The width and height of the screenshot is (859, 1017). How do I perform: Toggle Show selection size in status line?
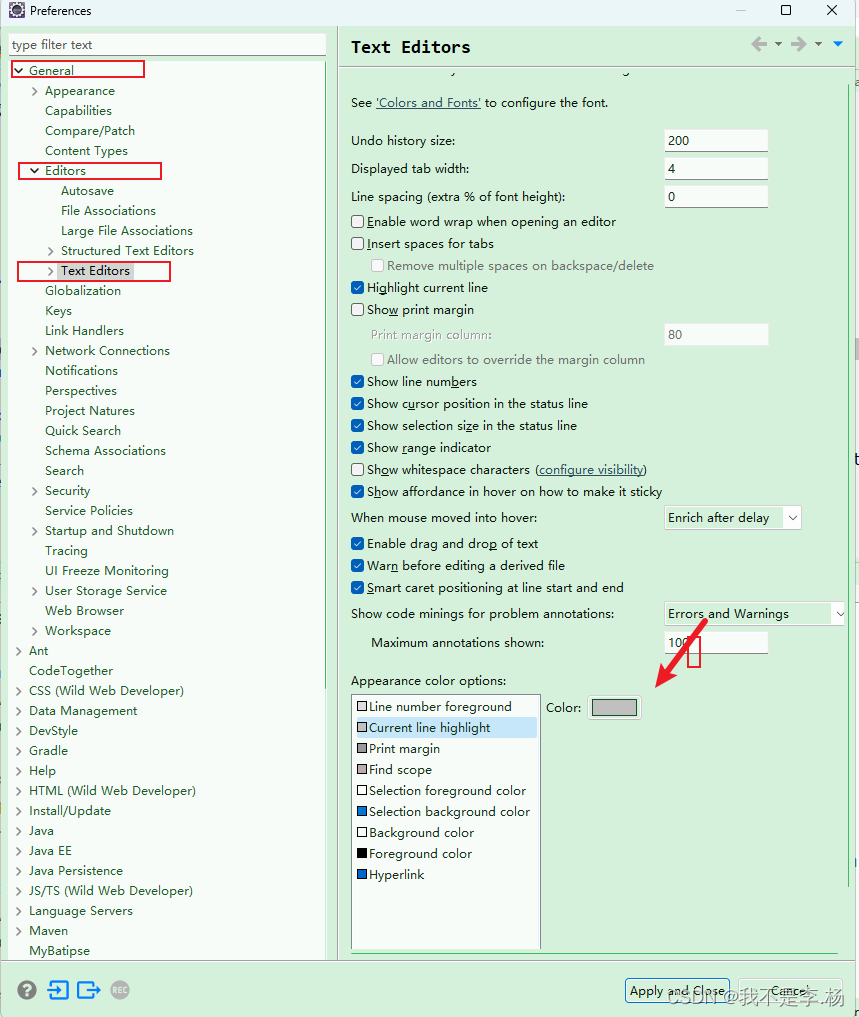coord(357,425)
